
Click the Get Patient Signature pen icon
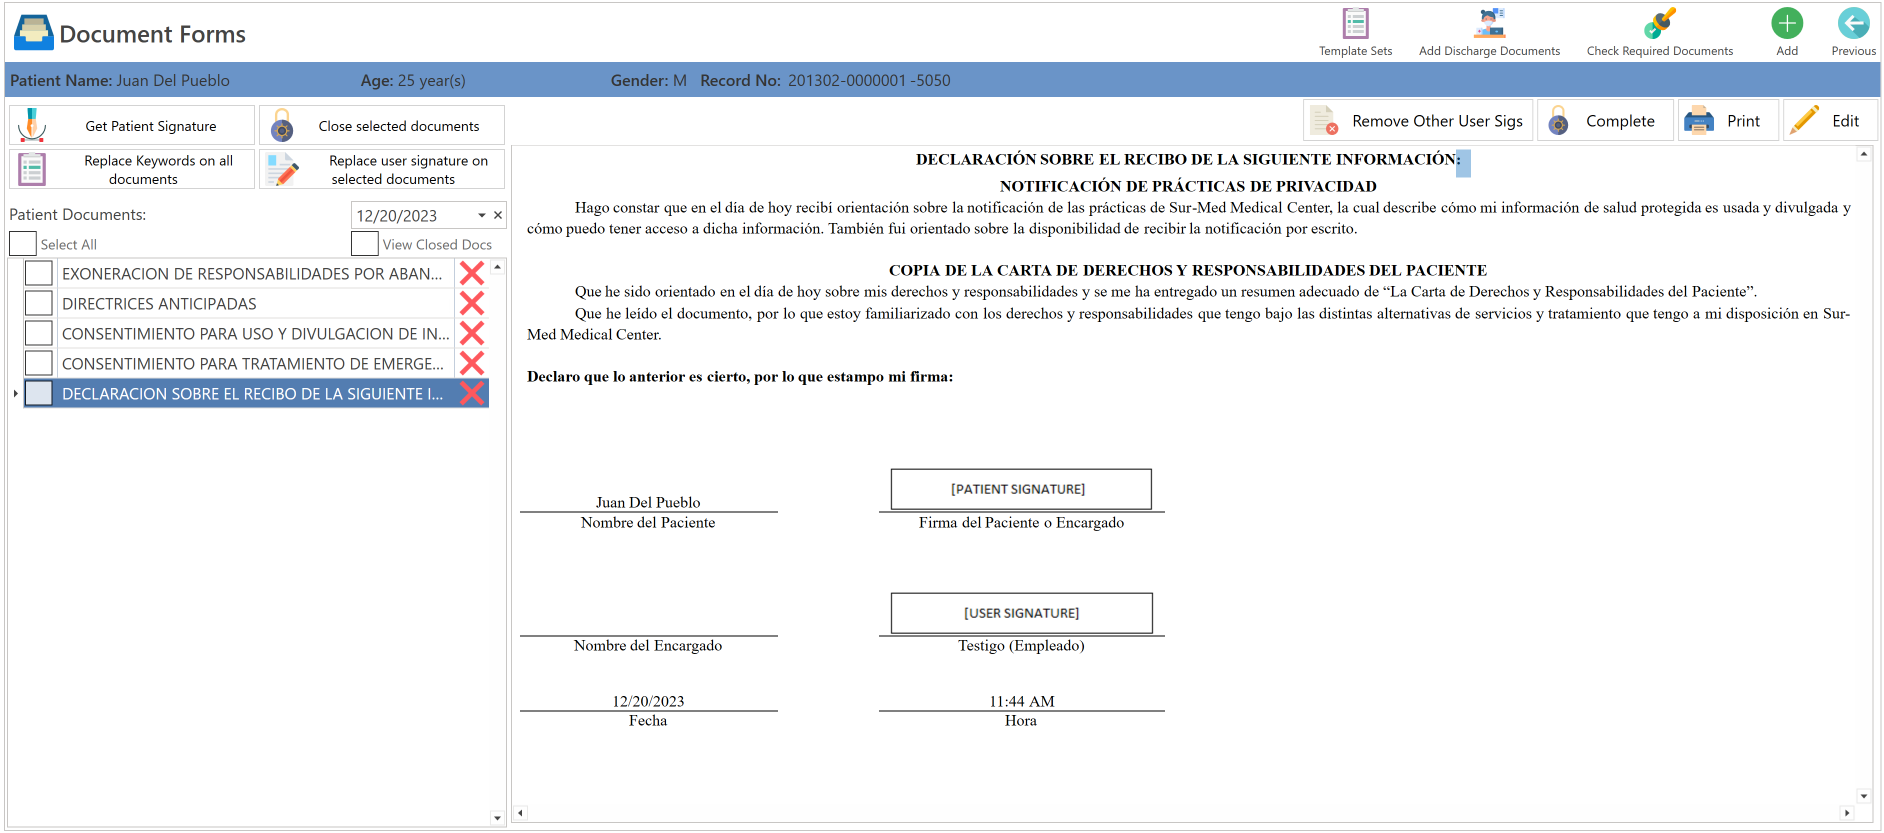click(x=32, y=125)
